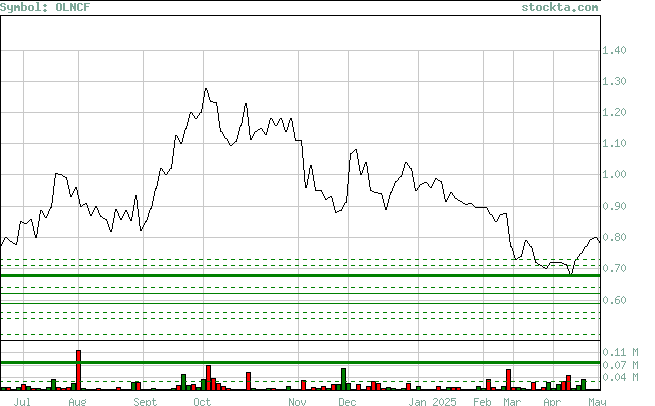Click the Feb month axis label

482,401
